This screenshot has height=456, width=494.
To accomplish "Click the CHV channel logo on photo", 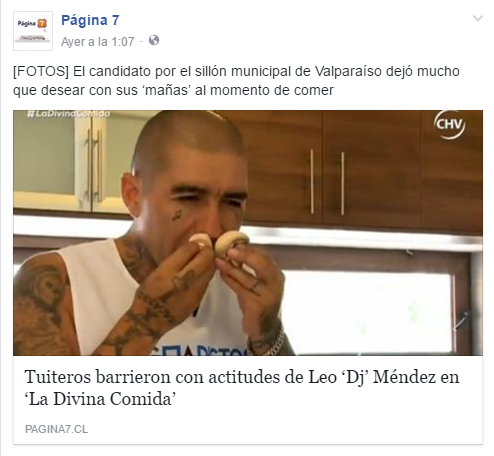I will [449, 125].
